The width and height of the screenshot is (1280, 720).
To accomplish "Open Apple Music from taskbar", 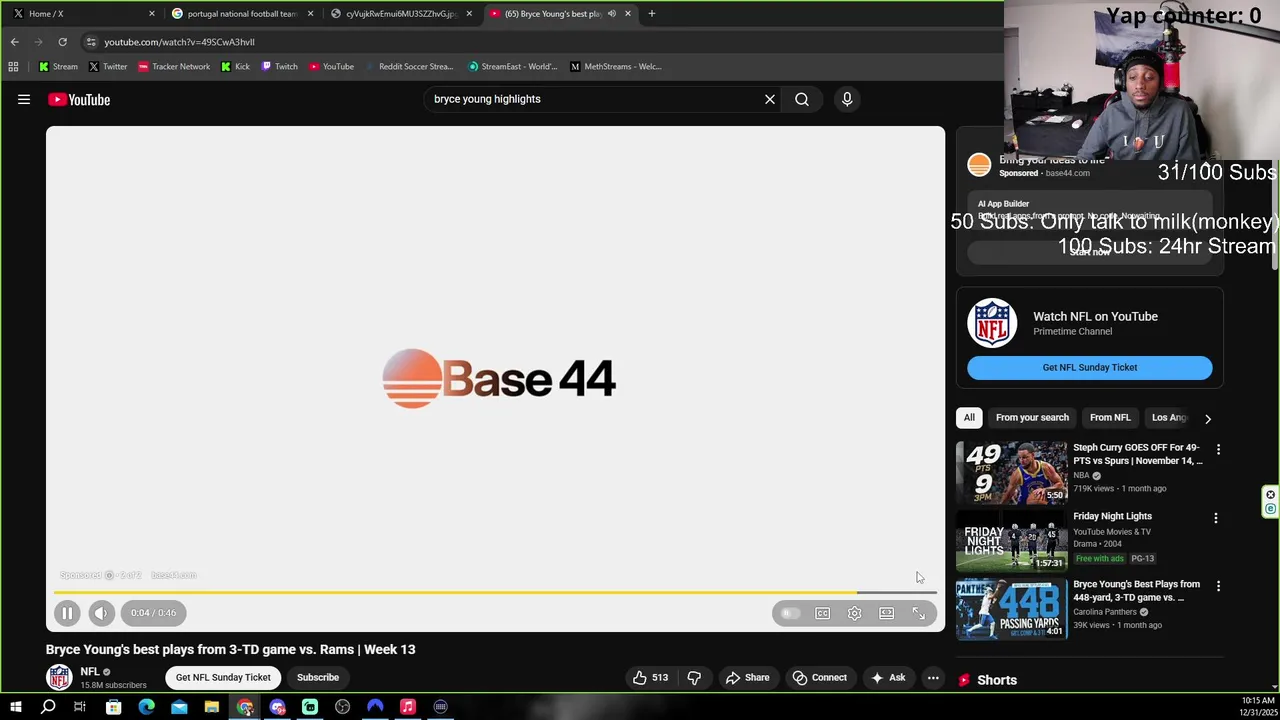I will pyautogui.click(x=408, y=707).
